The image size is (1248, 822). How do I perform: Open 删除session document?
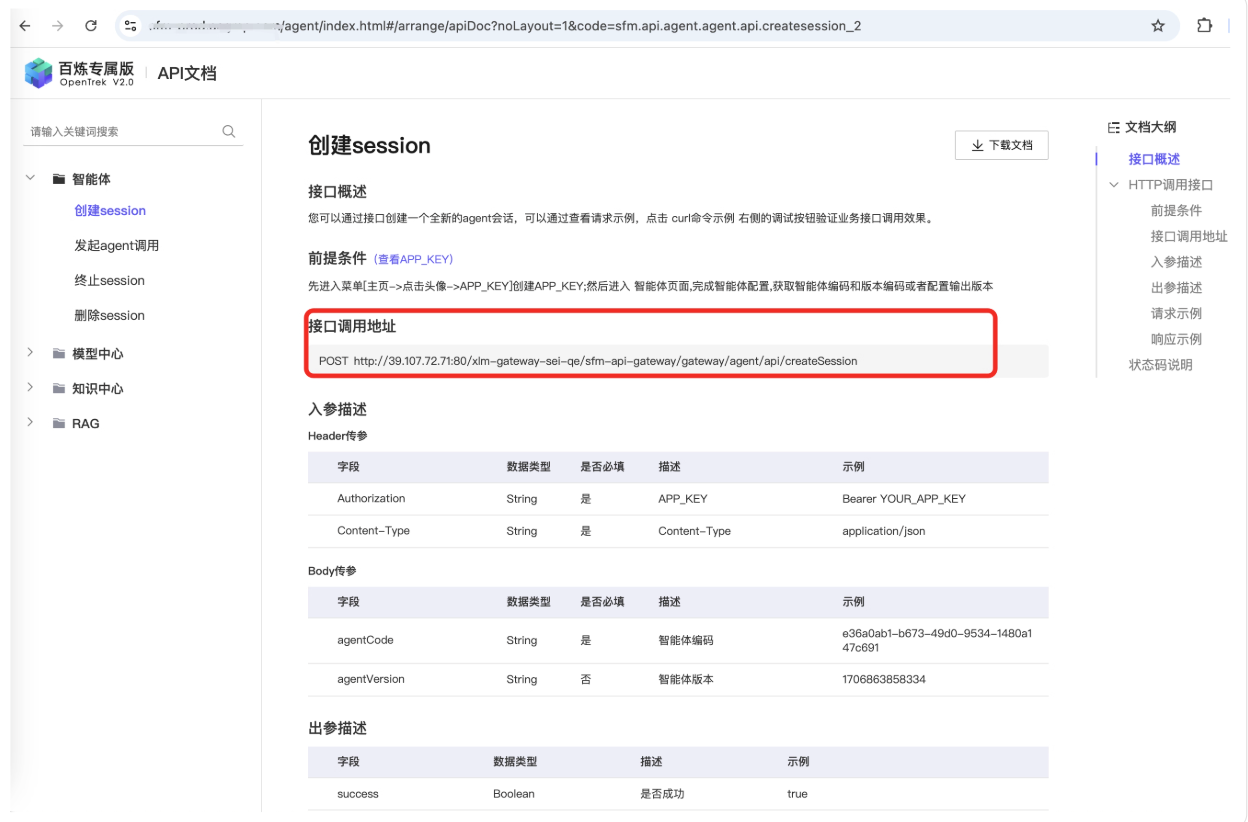(x=109, y=316)
